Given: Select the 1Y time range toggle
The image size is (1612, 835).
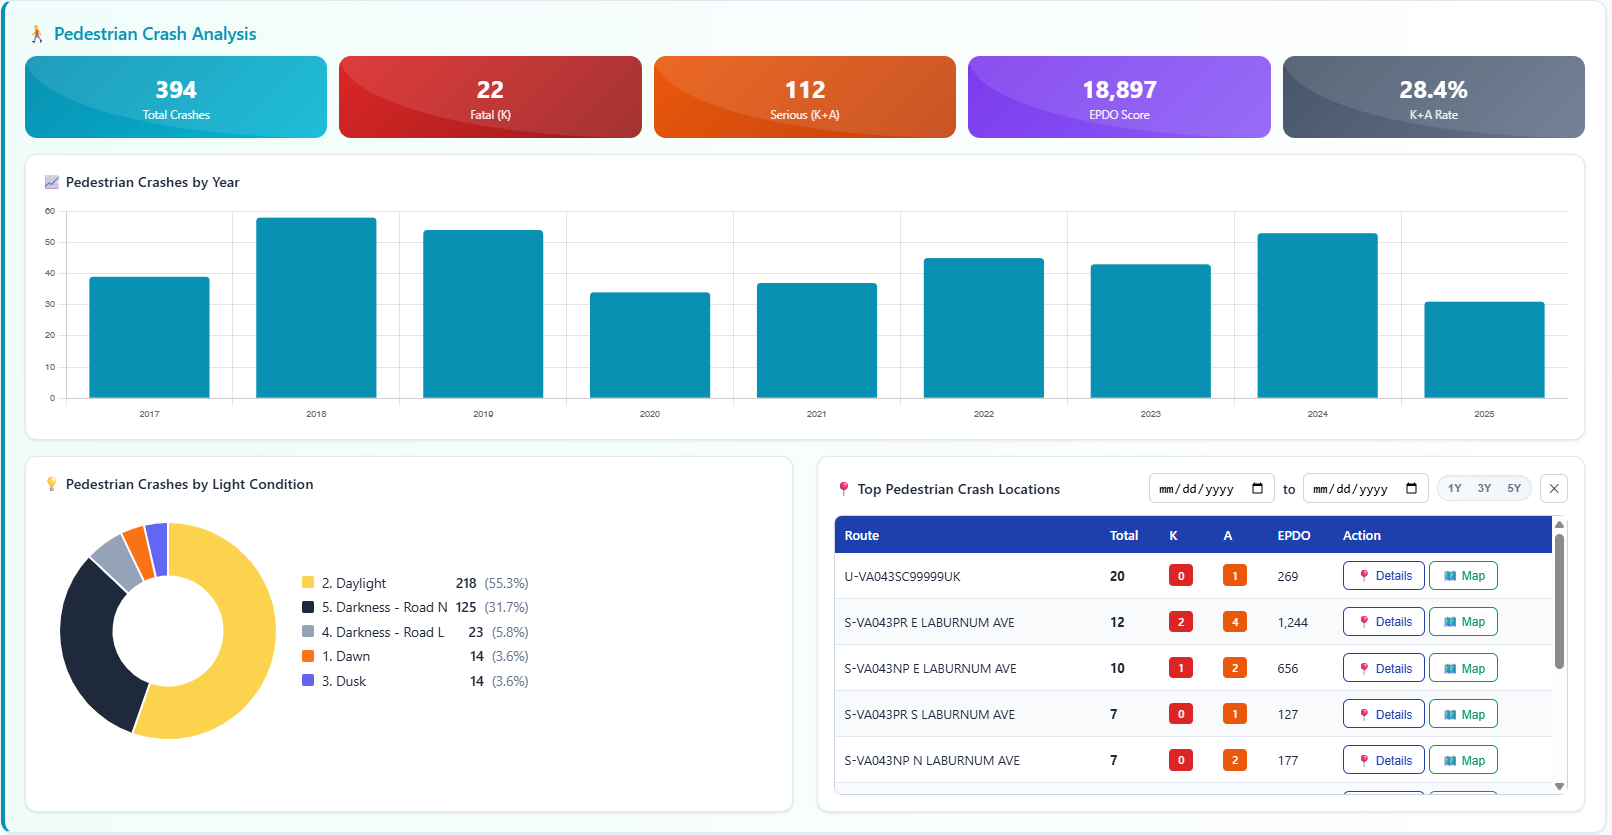Looking at the screenshot, I should coord(1454,489).
